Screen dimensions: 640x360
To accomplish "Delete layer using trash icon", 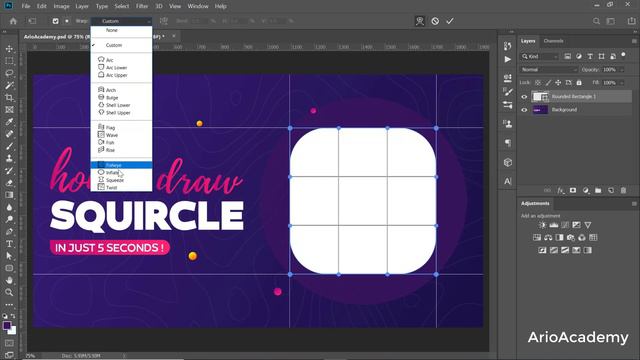I will pyautogui.click(x=623, y=190).
